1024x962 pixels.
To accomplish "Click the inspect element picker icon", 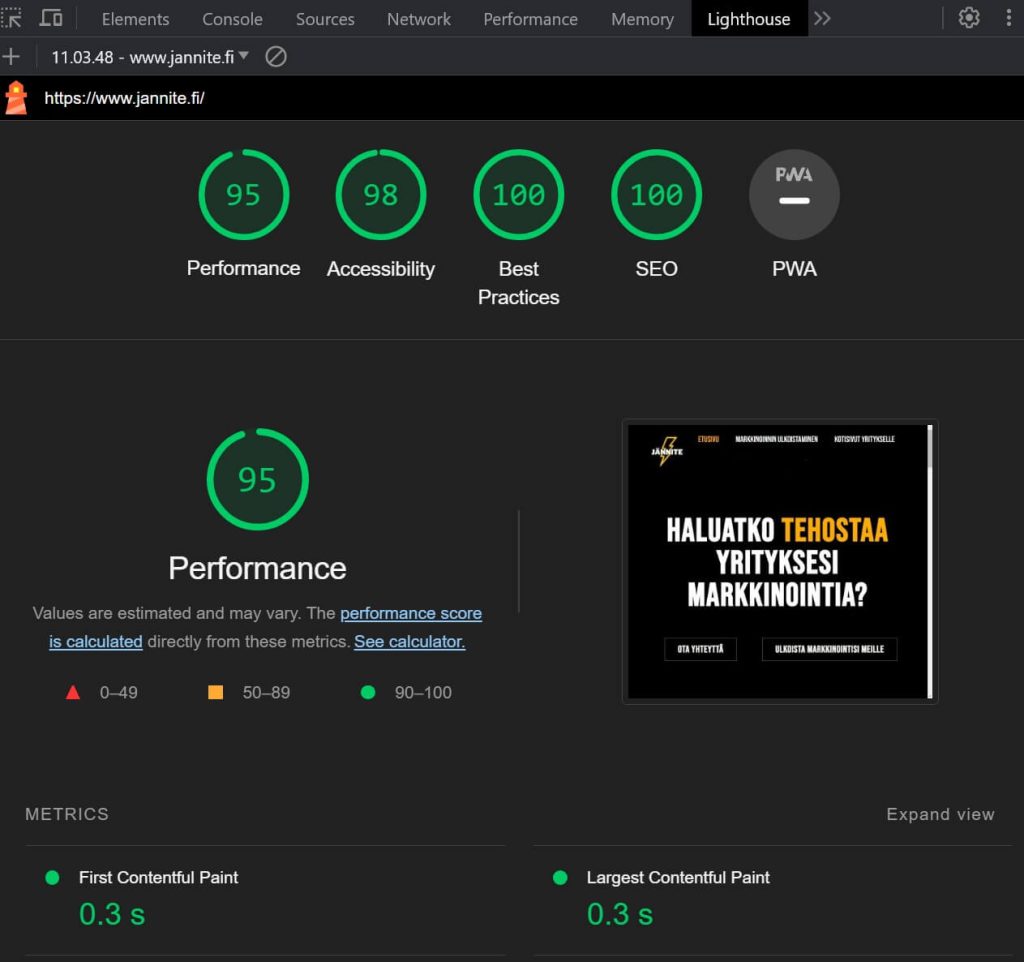I will pyautogui.click(x=11, y=18).
